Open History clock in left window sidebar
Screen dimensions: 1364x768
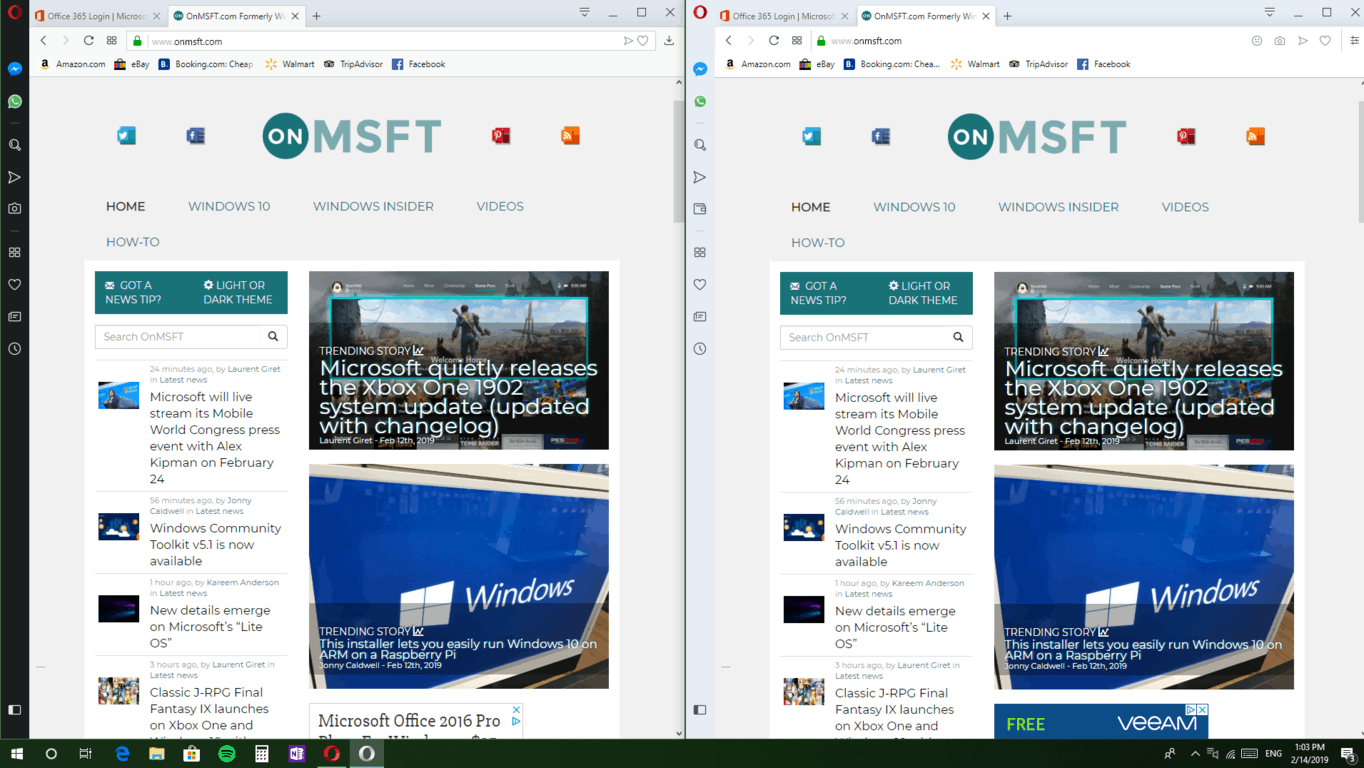tap(15, 349)
